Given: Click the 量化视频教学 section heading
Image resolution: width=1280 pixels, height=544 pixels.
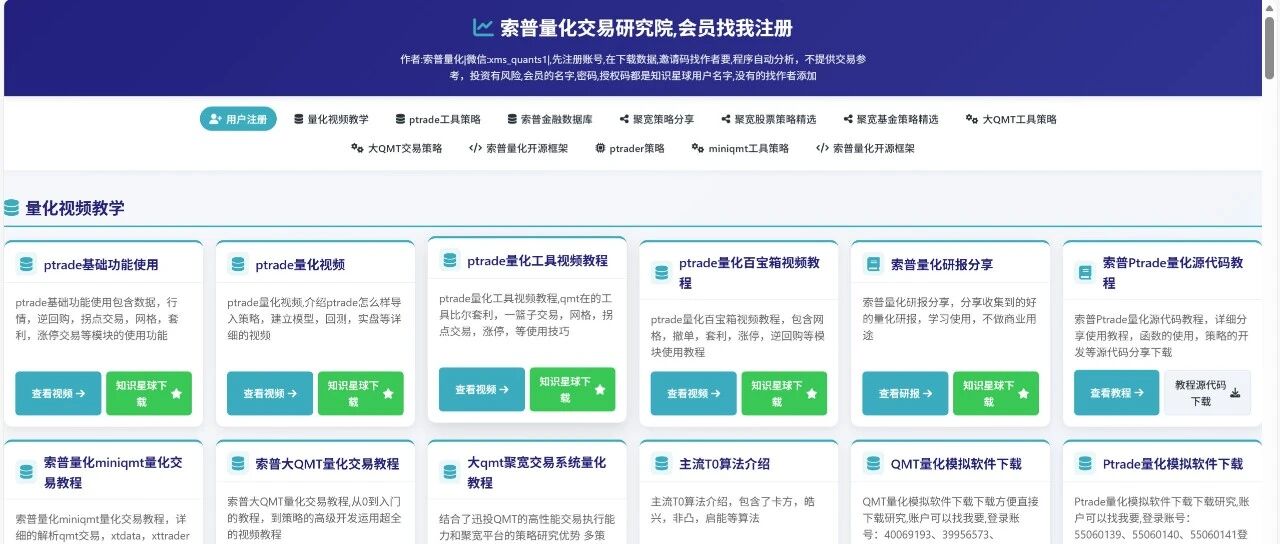Looking at the screenshot, I should pyautogui.click(x=75, y=208).
